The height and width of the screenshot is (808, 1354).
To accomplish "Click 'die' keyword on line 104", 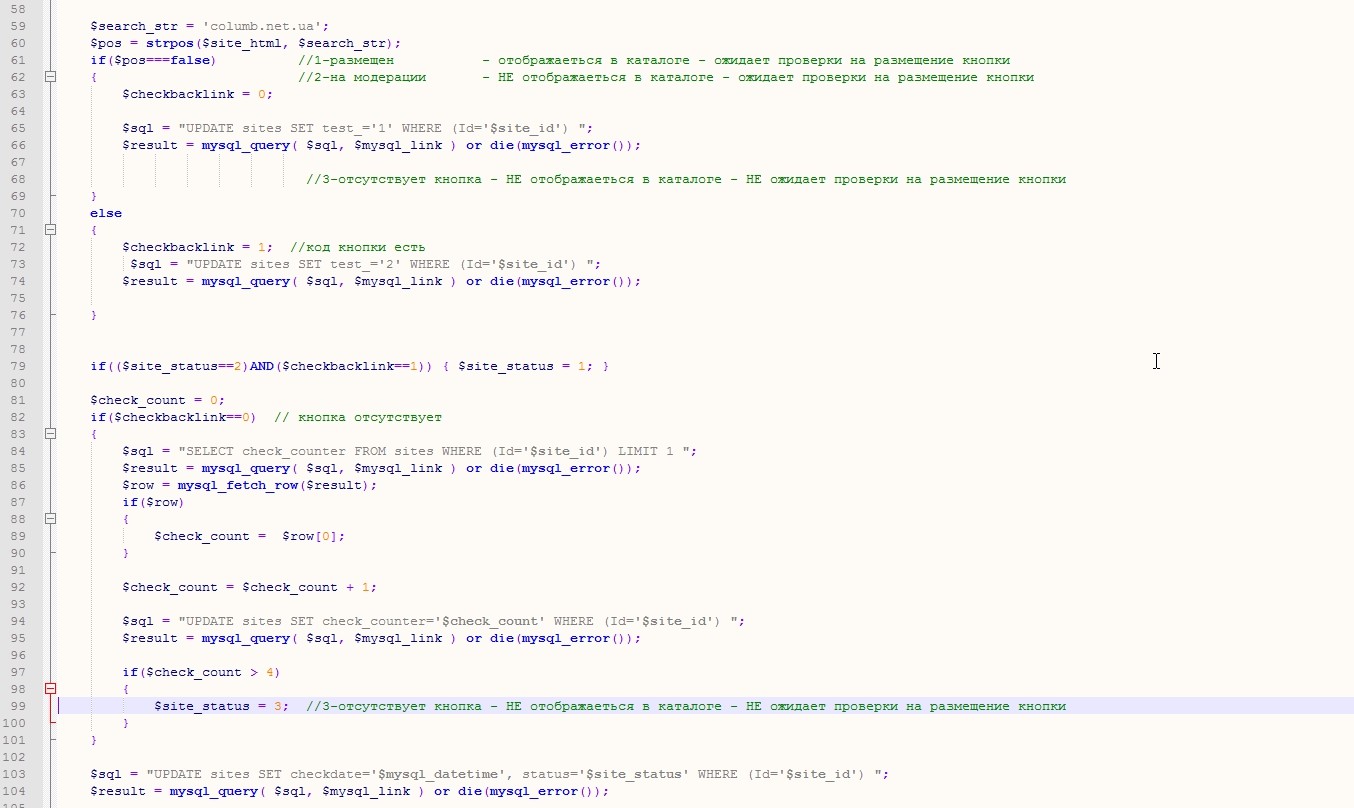I will pos(470,791).
